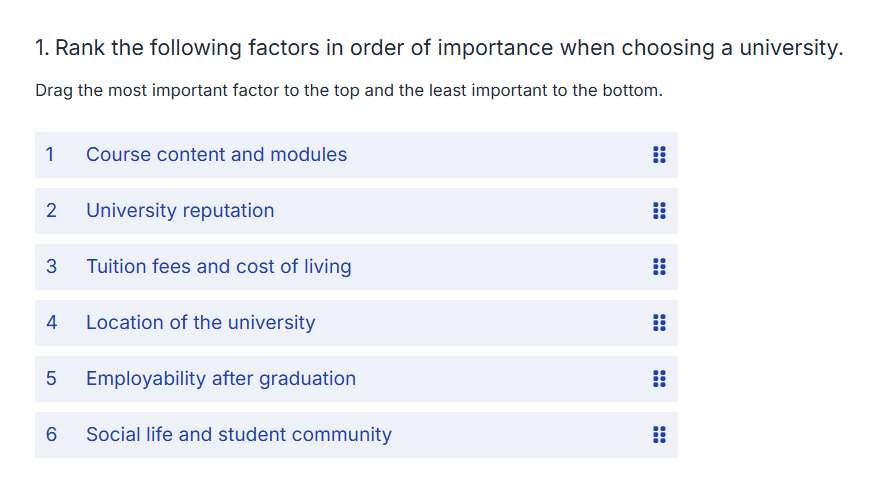Select Location of the university item
This screenshot has width=889, height=501.
click(x=356, y=323)
